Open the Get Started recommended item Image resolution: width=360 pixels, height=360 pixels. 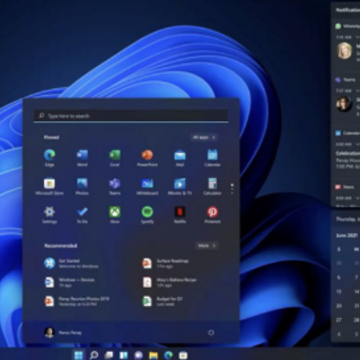[x=72, y=263]
